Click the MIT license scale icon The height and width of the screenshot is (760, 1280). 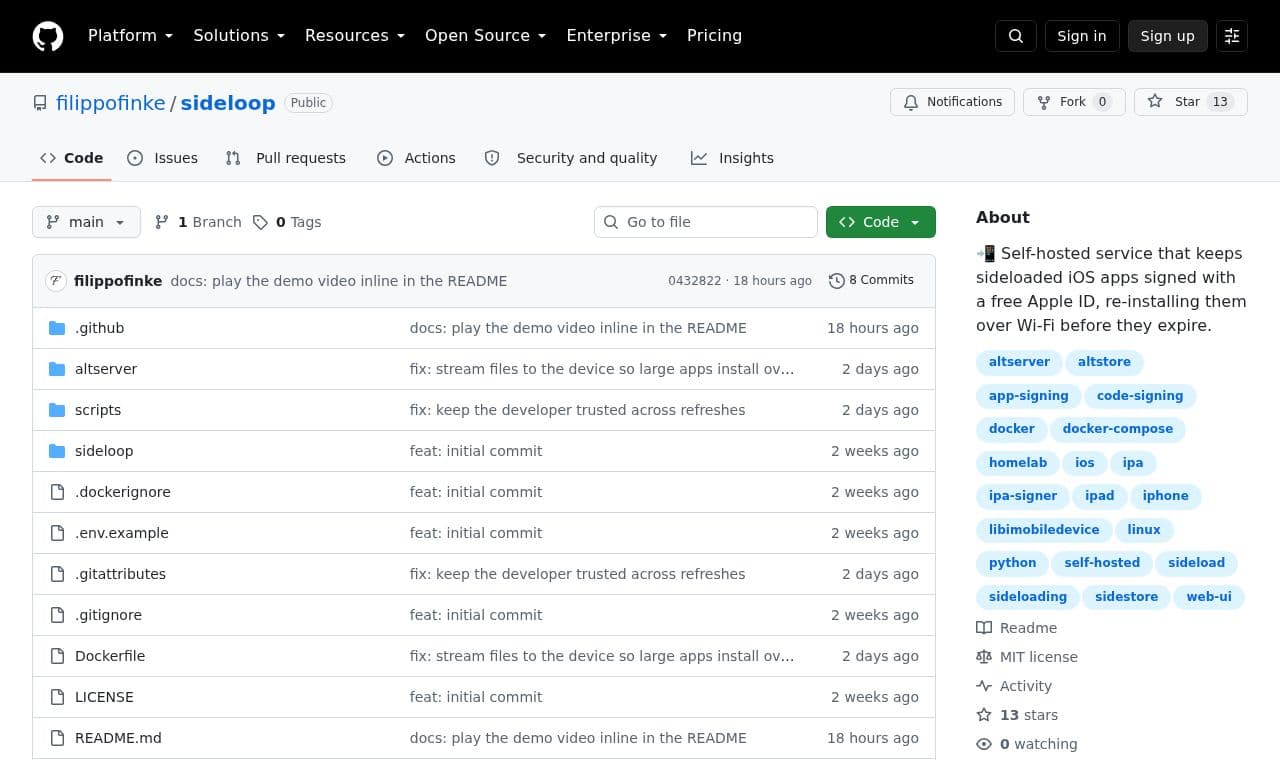[x=984, y=657]
